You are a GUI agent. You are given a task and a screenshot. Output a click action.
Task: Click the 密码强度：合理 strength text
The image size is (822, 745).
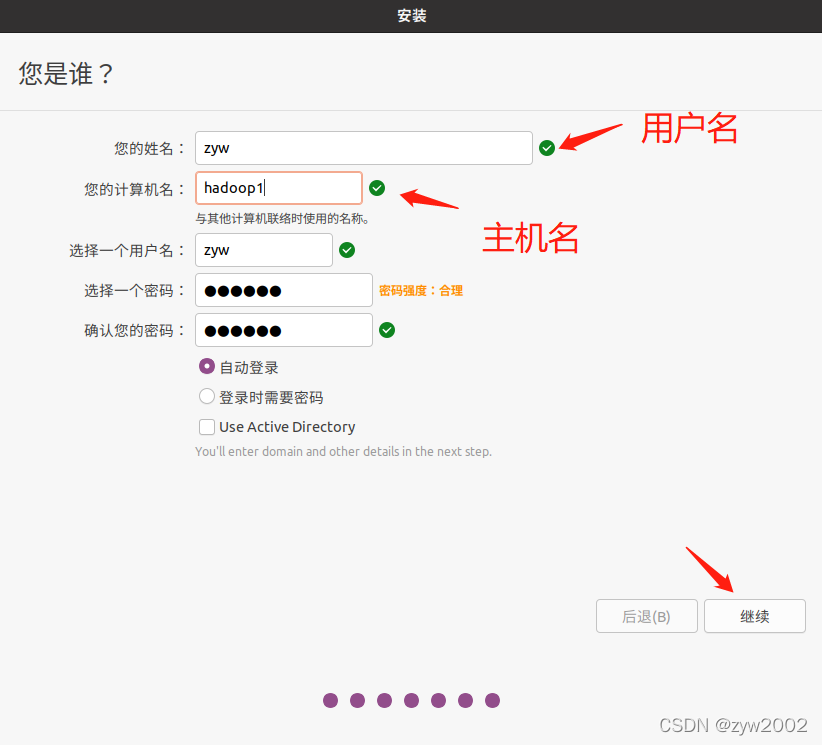pos(421,290)
